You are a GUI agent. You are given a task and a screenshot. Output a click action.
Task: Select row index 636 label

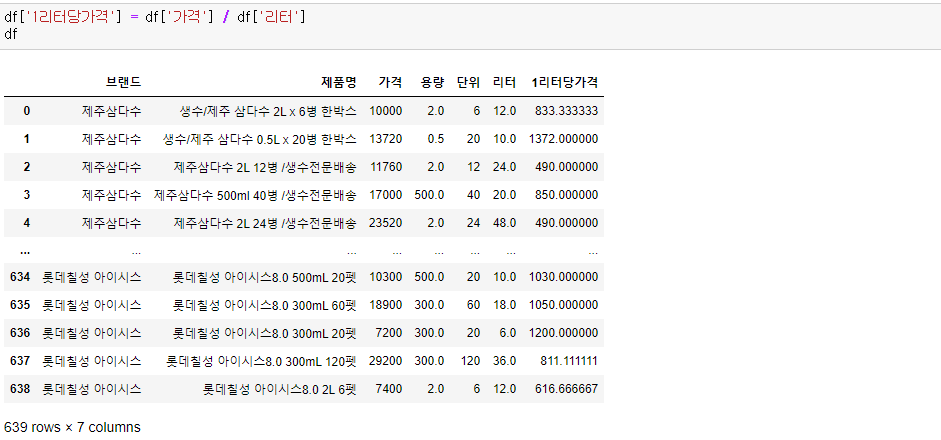point(20,333)
